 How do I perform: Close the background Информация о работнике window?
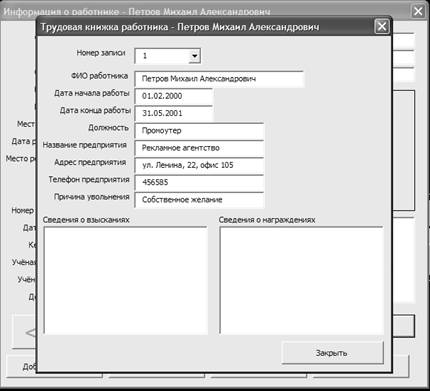418,11
